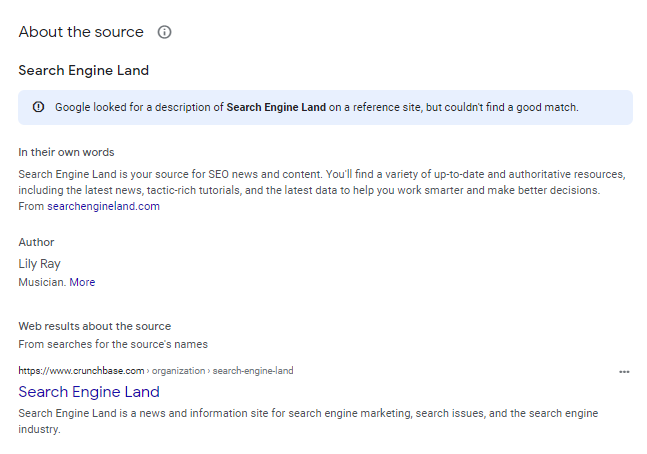Viewport: 647px width, 454px height.
Task: Click the Search Engine Land source name heading
Action: coord(83,71)
